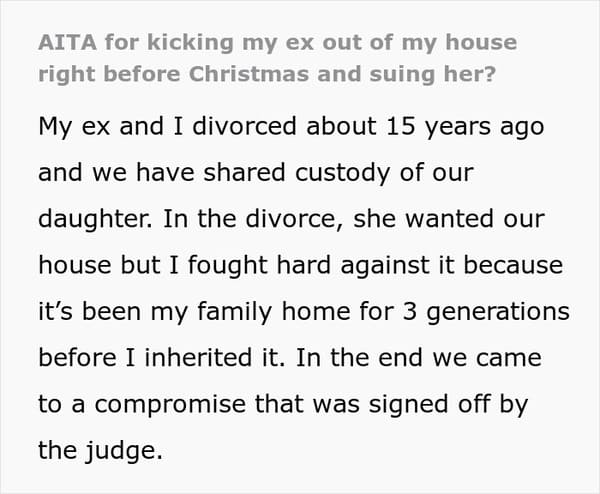Viewport: 600px width, 494px height.
Task: Click "suing her?" at the title's end
Action: [433, 75]
